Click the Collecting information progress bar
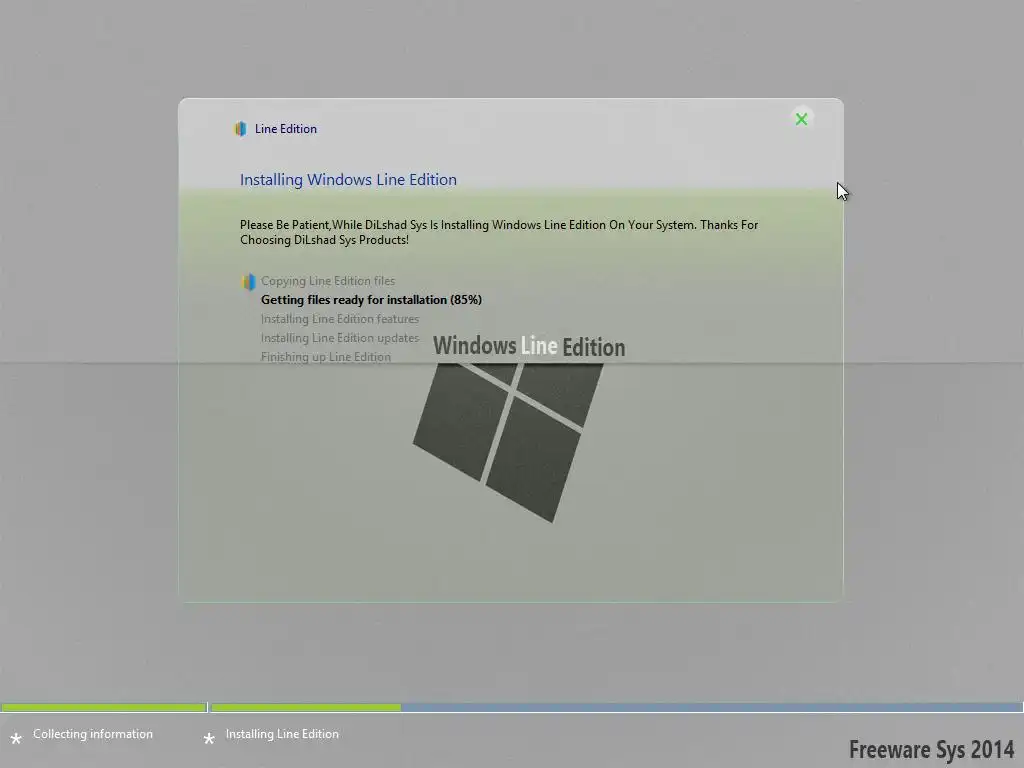This screenshot has width=1024, height=768. pyautogui.click(x=103, y=707)
